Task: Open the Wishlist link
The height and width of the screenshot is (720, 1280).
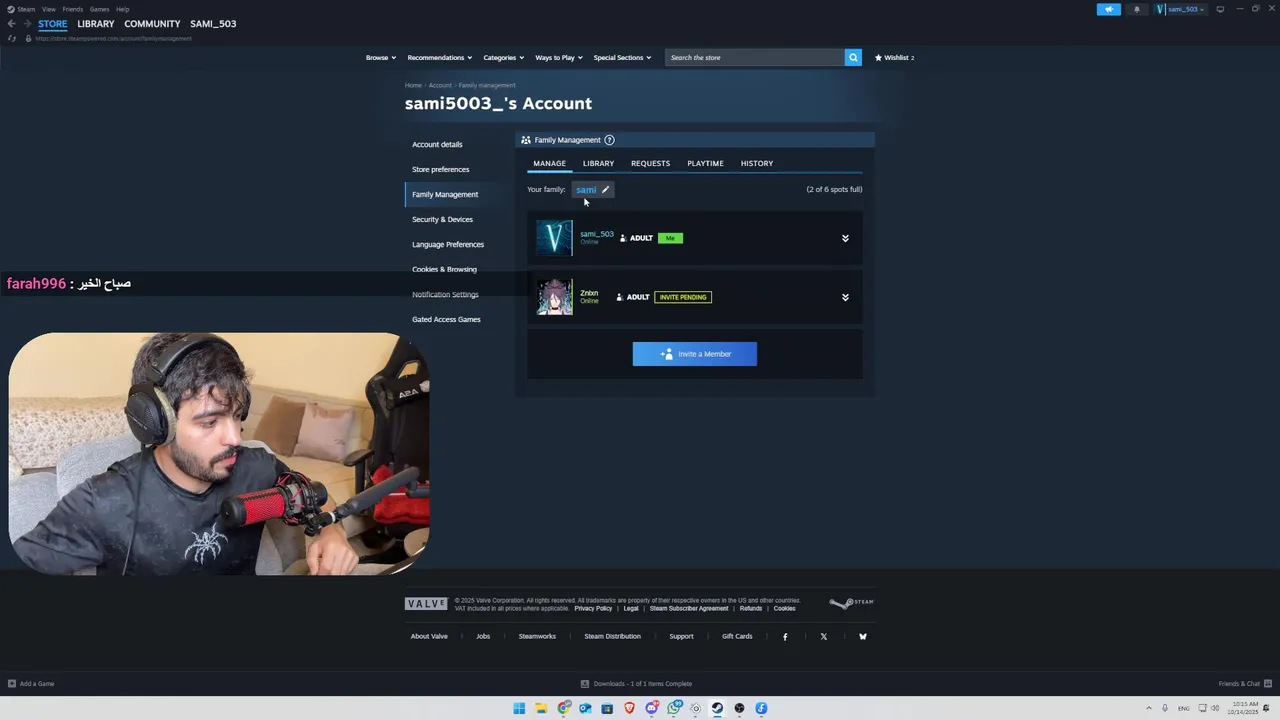Action: (895, 57)
